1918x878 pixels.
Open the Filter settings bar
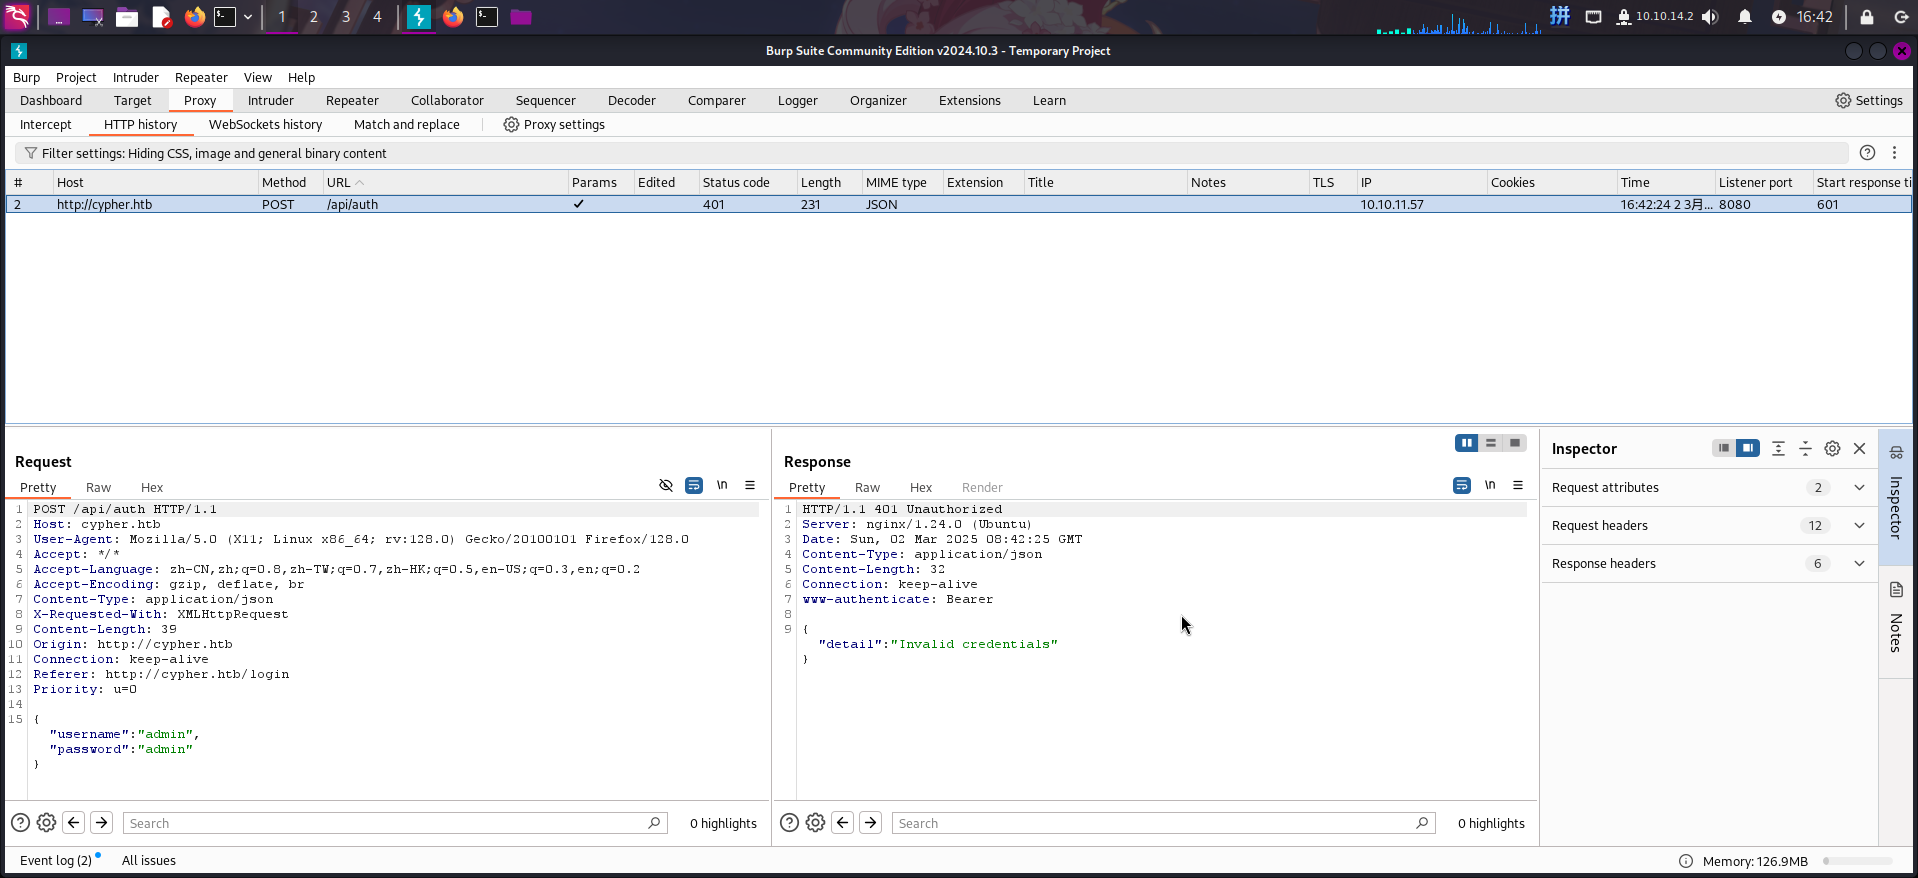(x=931, y=153)
